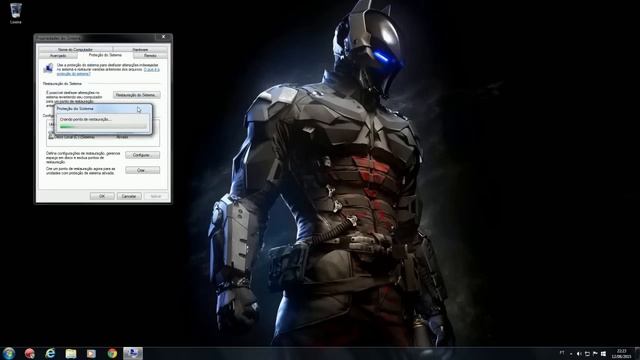Show hidden tray icons arrow
The image size is (640, 360).
(571, 354)
